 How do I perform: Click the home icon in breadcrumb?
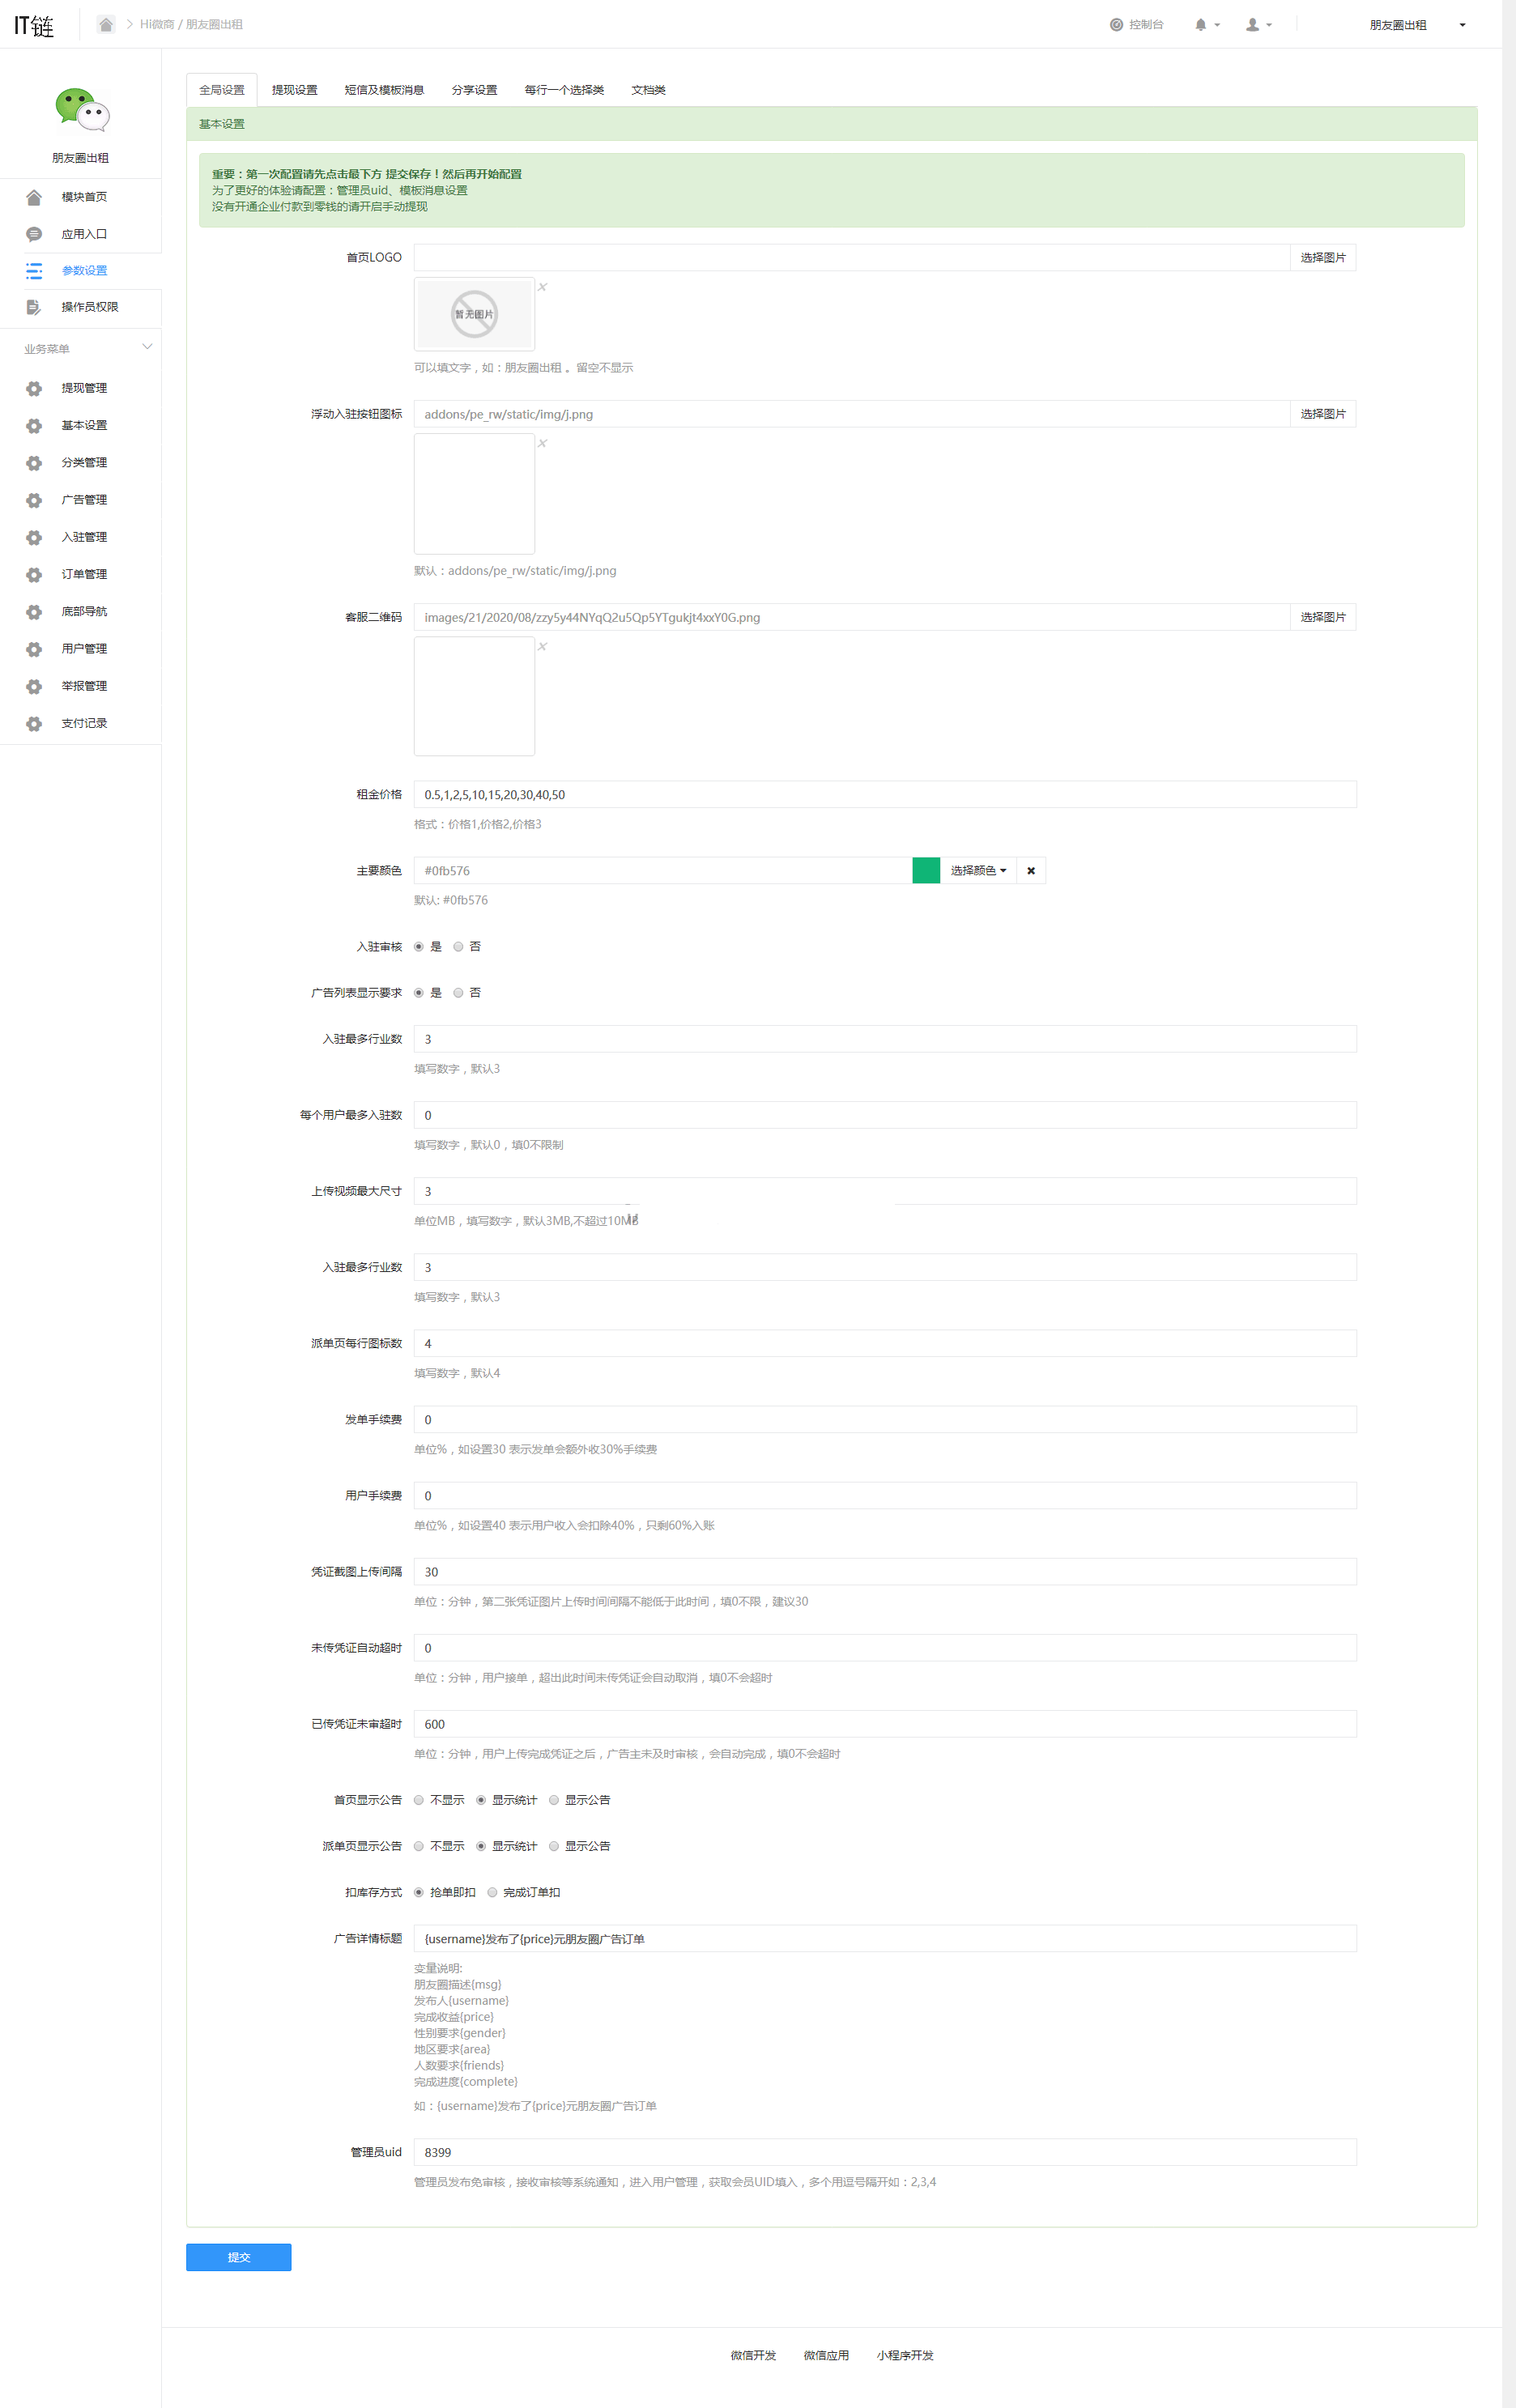(x=105, y=24)
